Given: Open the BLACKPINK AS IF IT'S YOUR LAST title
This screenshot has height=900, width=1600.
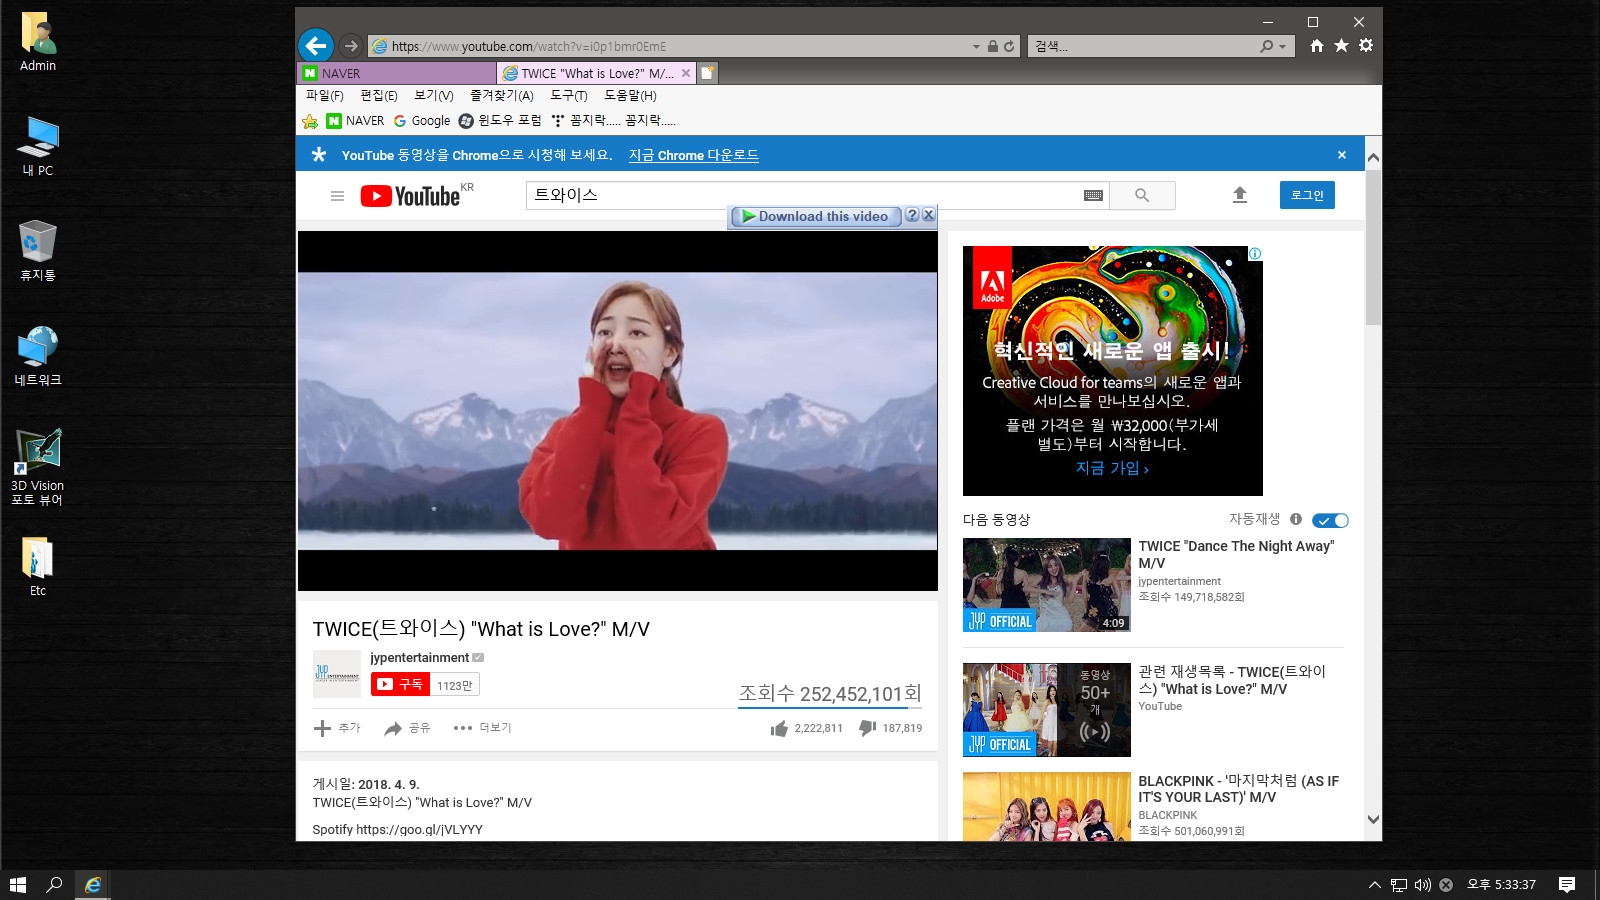Looking at the screenshot, I should pyautogui.click(x=1238, y=789).
